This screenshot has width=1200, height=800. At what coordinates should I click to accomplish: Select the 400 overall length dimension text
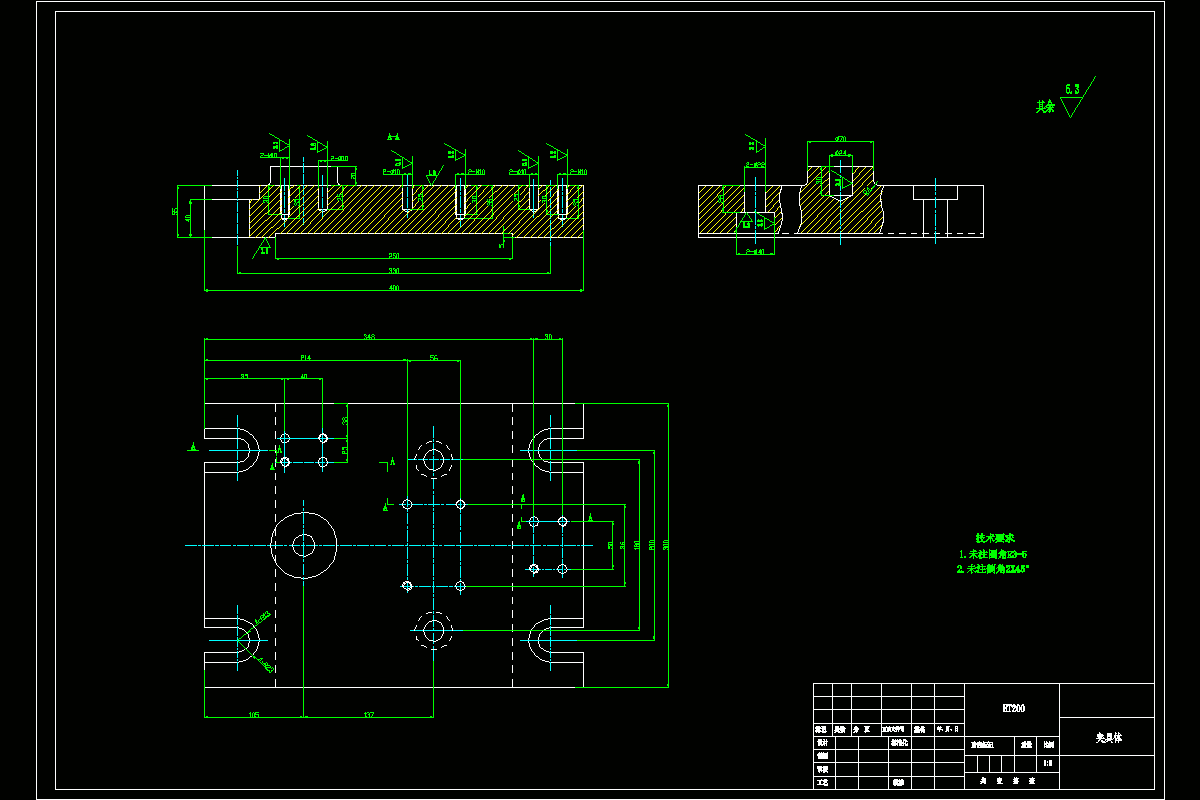[x=394, y=288]
